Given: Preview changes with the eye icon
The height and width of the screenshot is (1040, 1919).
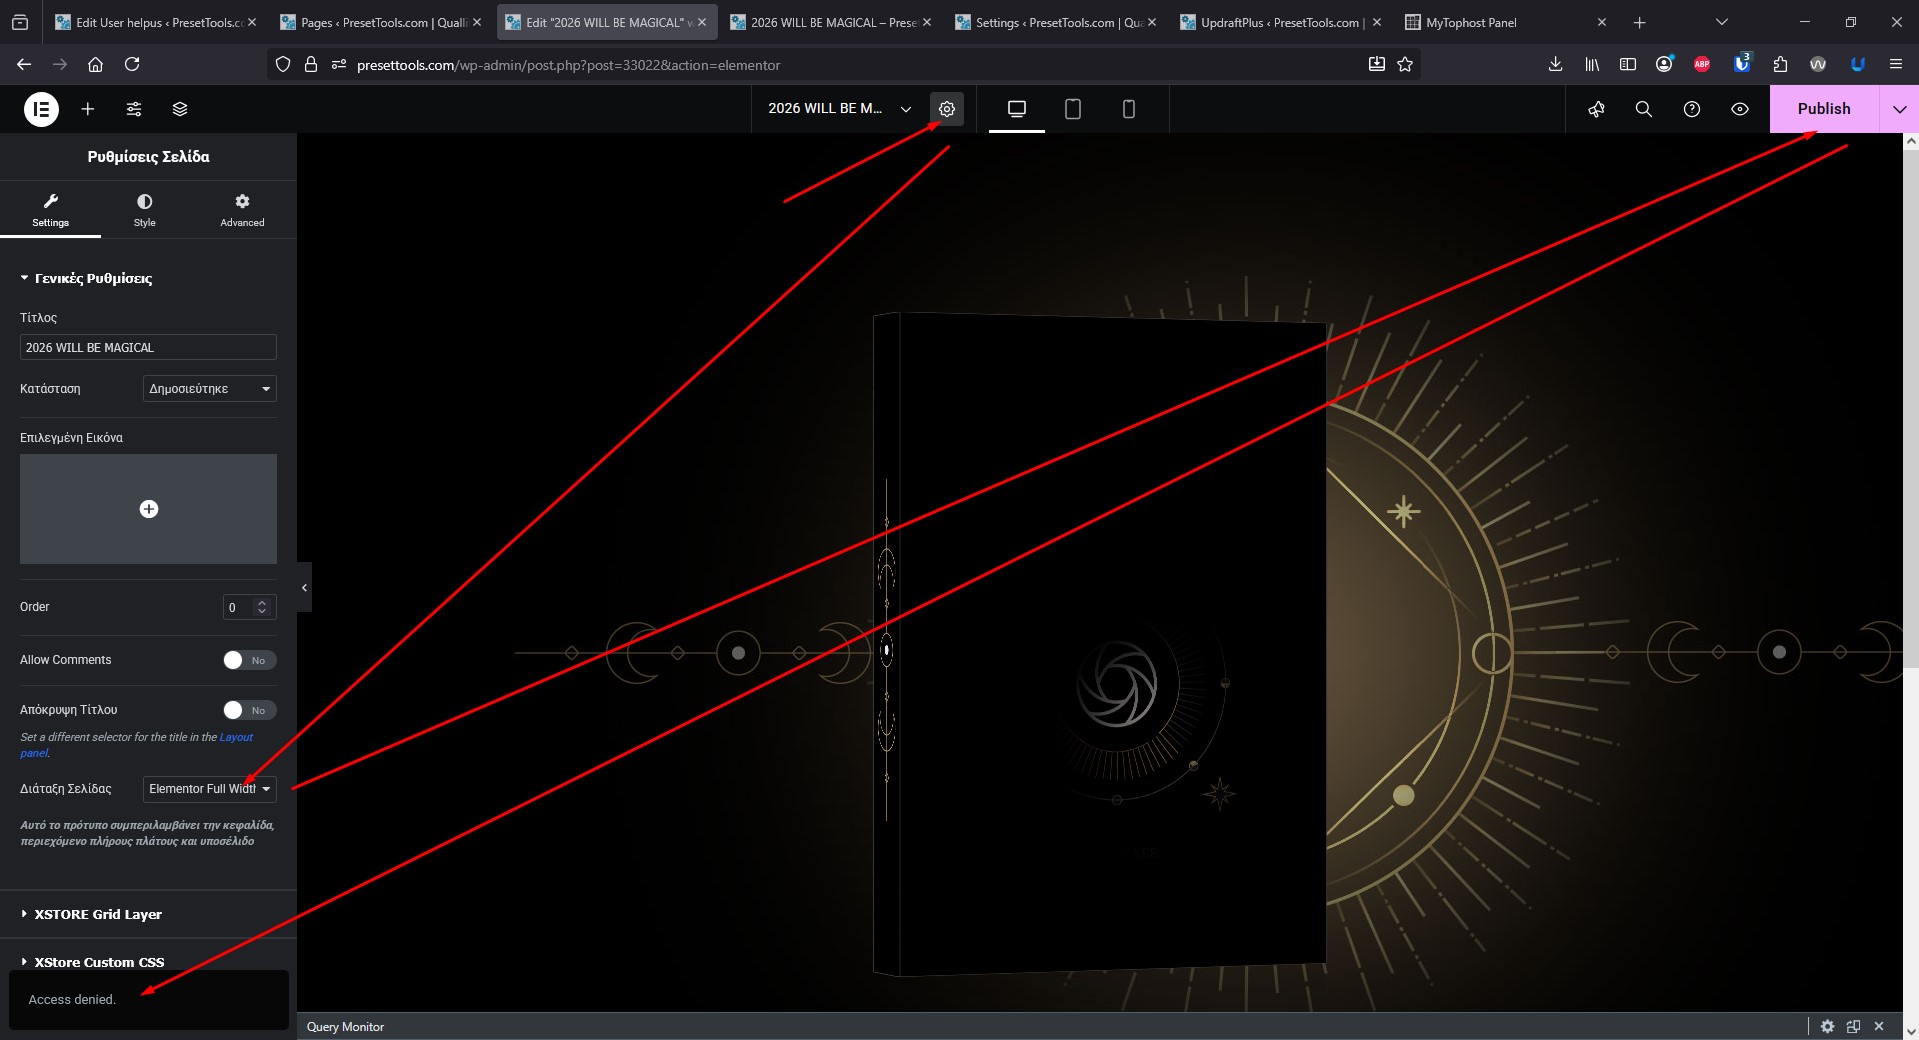Looking at the screenshot, I should click(x=1740, y=109).
